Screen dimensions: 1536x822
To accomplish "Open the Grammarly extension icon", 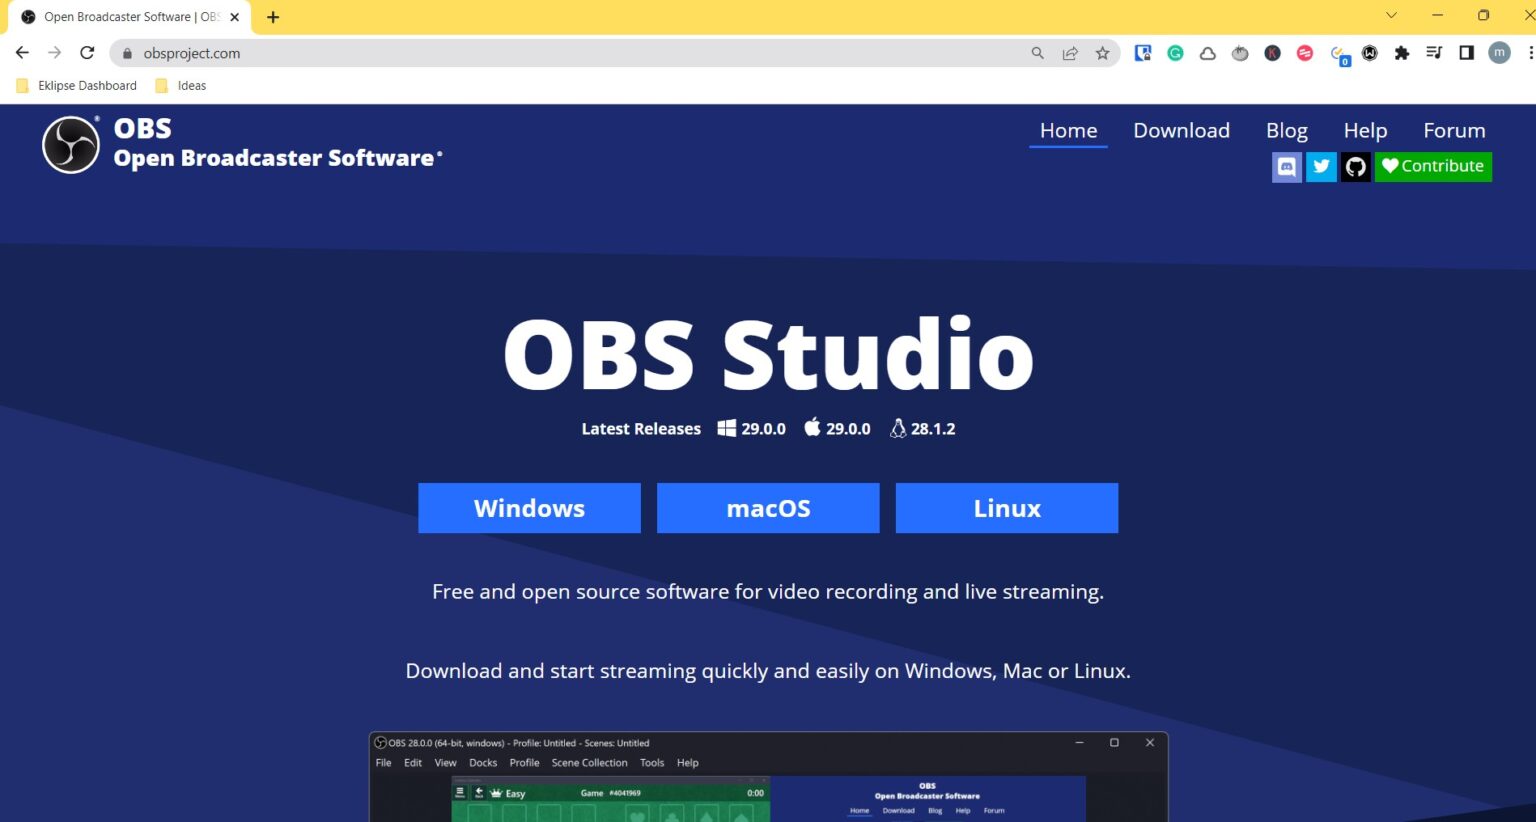I will pyautogui.click(x=1175, y=52).
